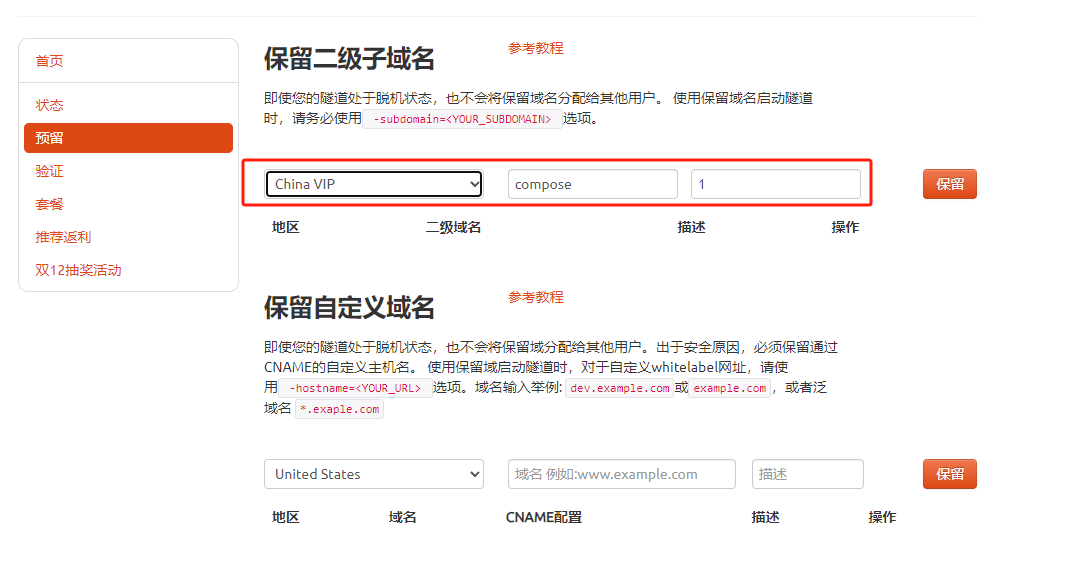This screenshot has height=571, width=1087.
Task: Click the 操作 header in custom domain table
Action: click(x=882, y=518)
